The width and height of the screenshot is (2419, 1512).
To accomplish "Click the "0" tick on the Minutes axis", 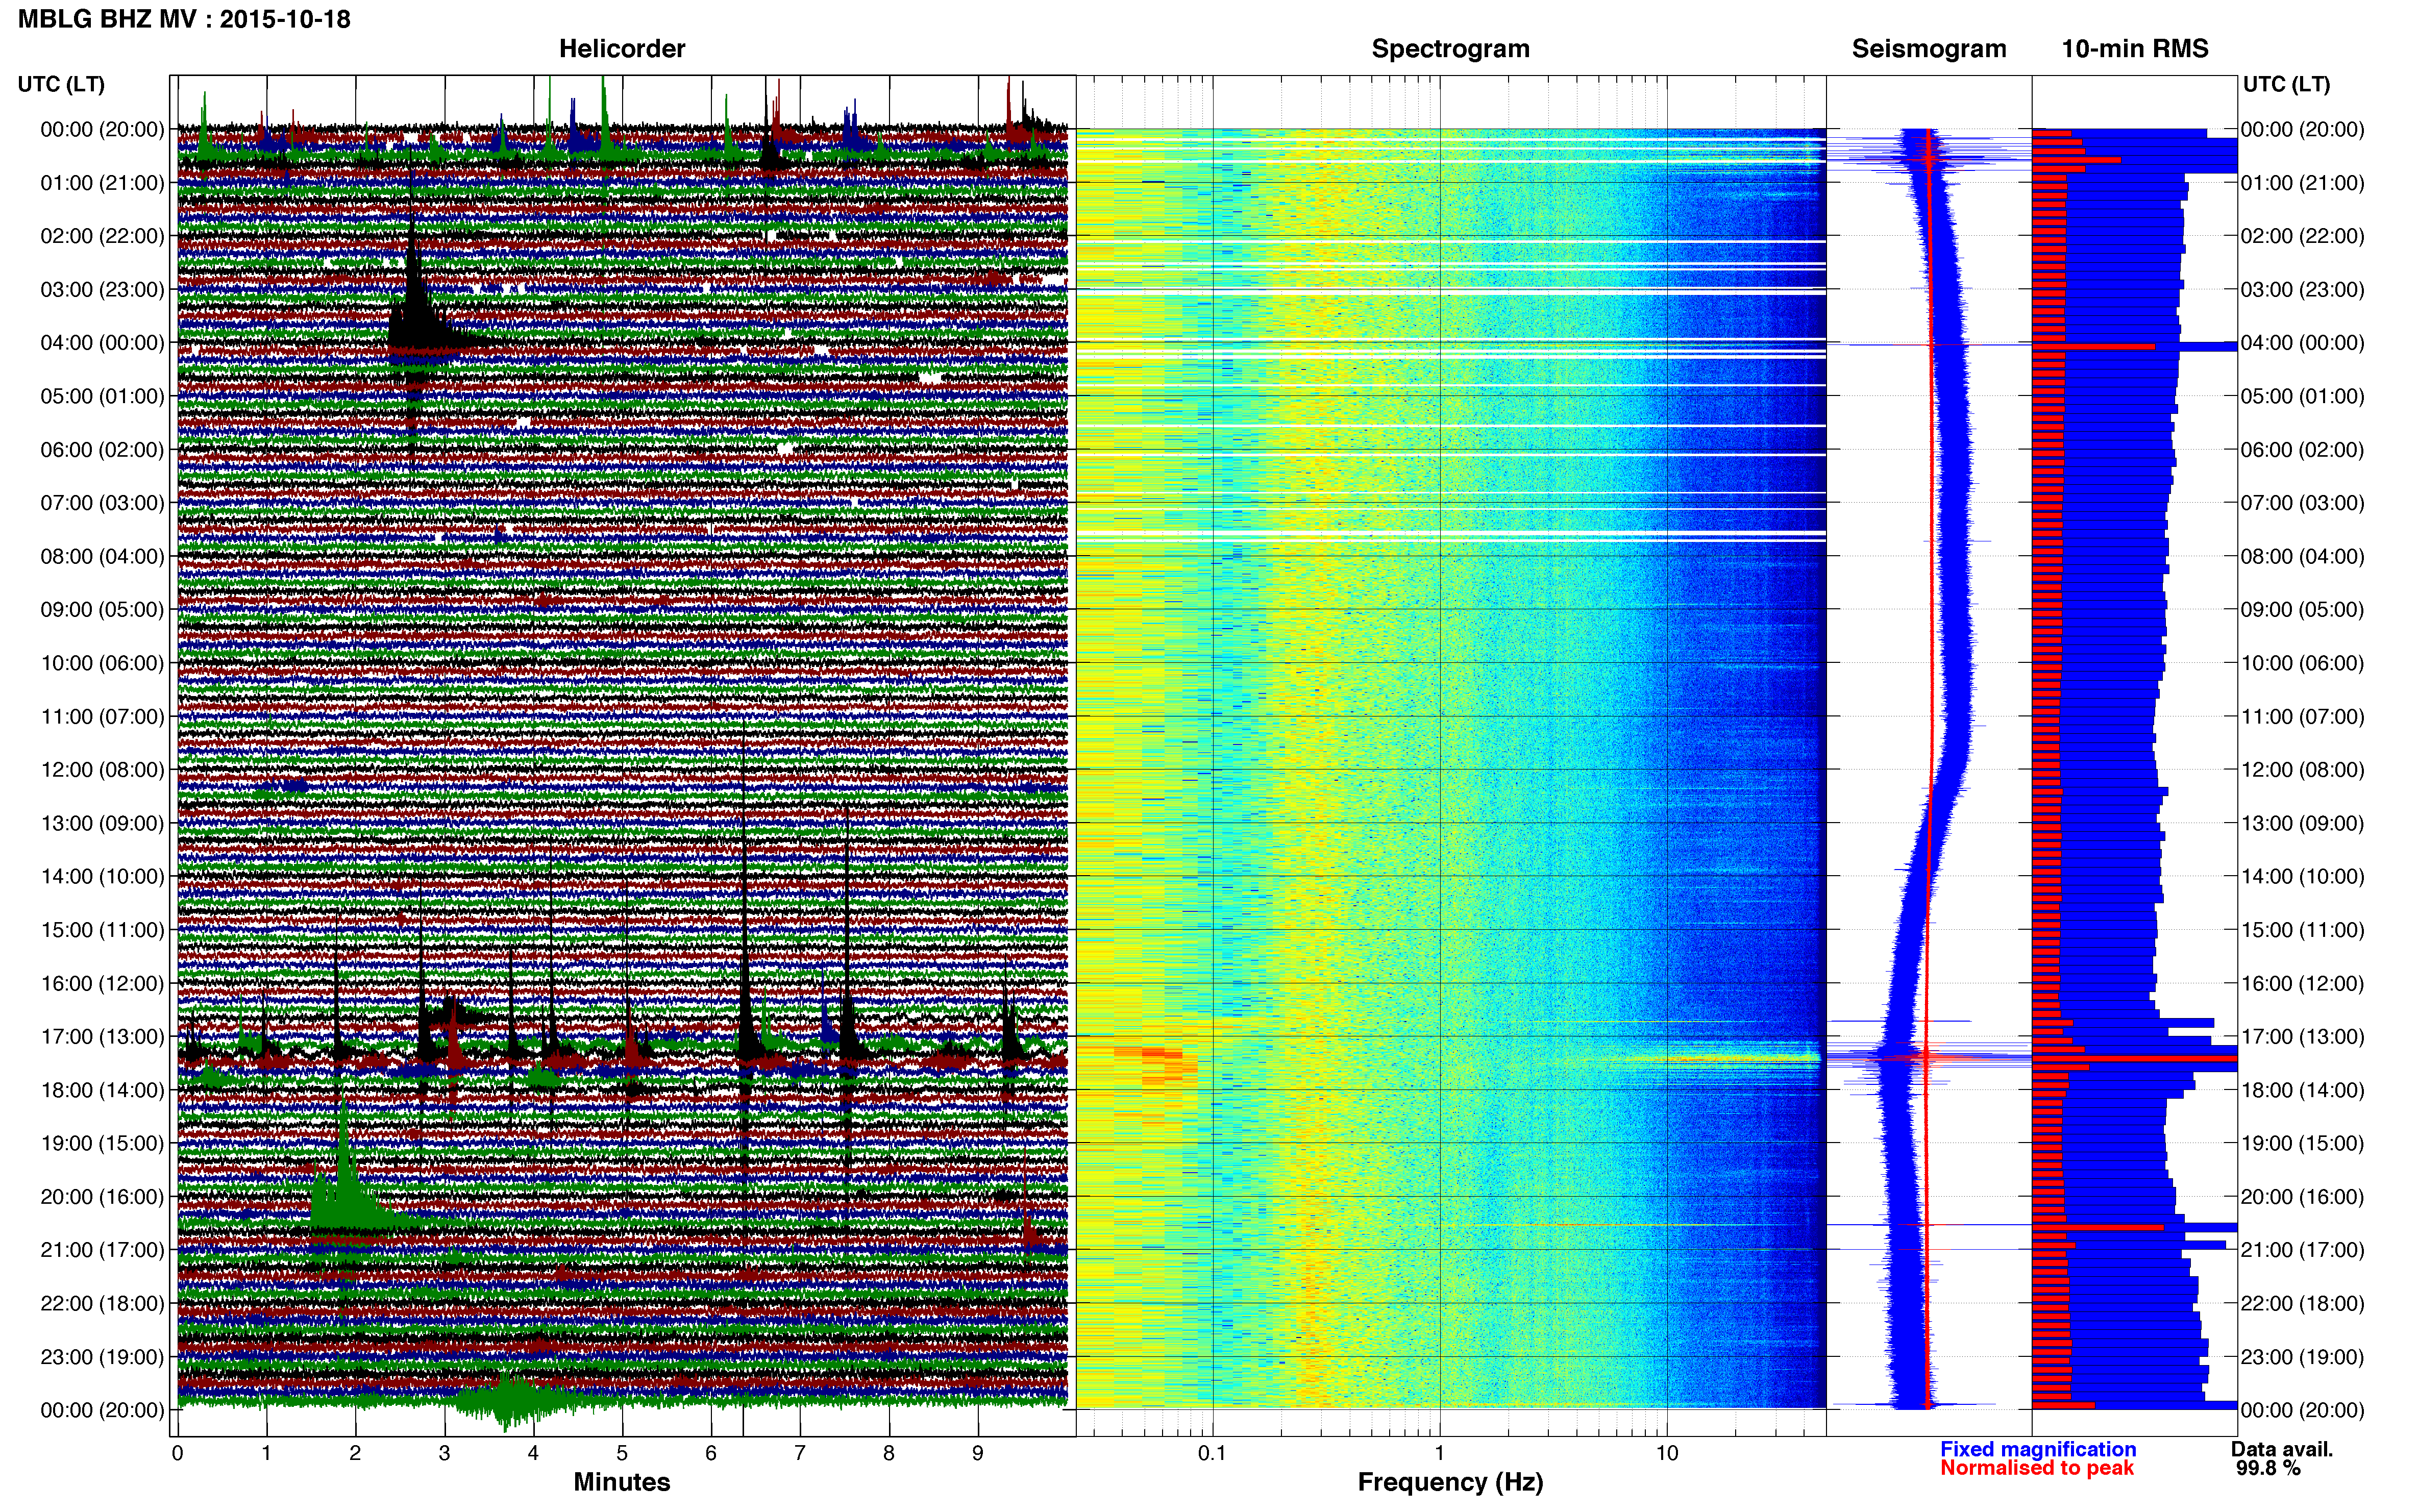I will pos(177,1453).
